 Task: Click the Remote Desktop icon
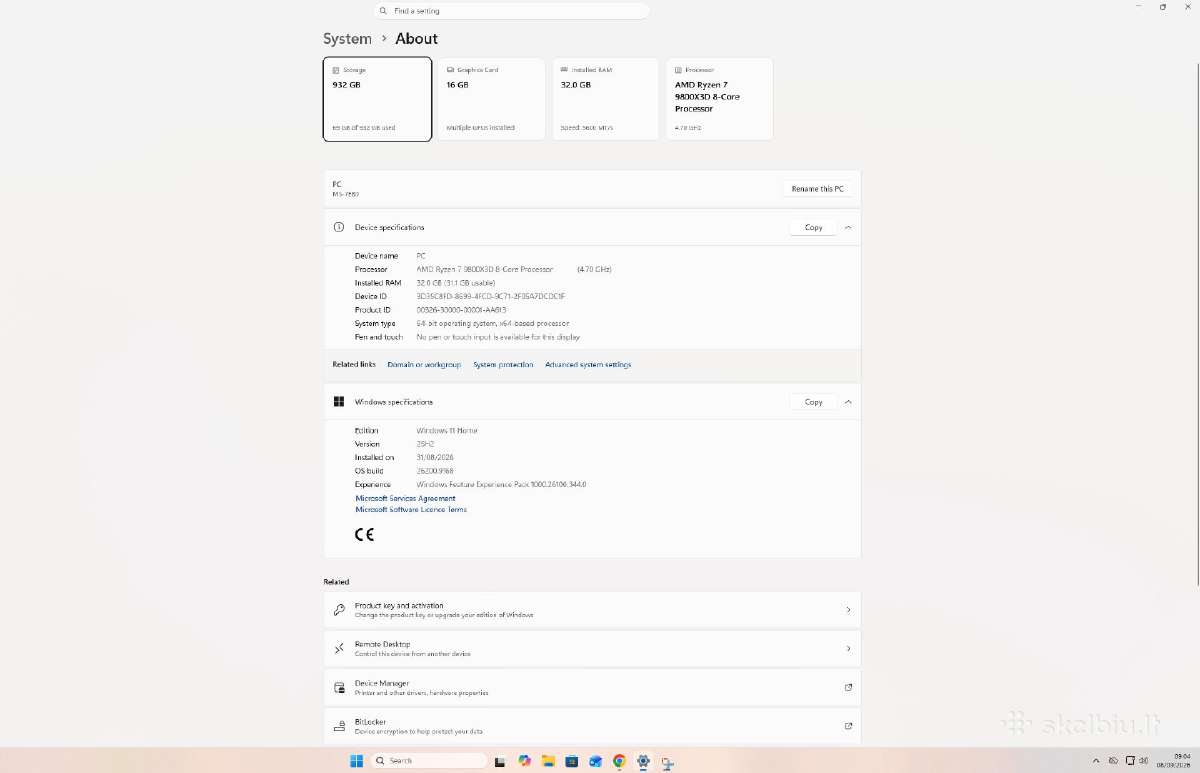click(x=339, y=649)
